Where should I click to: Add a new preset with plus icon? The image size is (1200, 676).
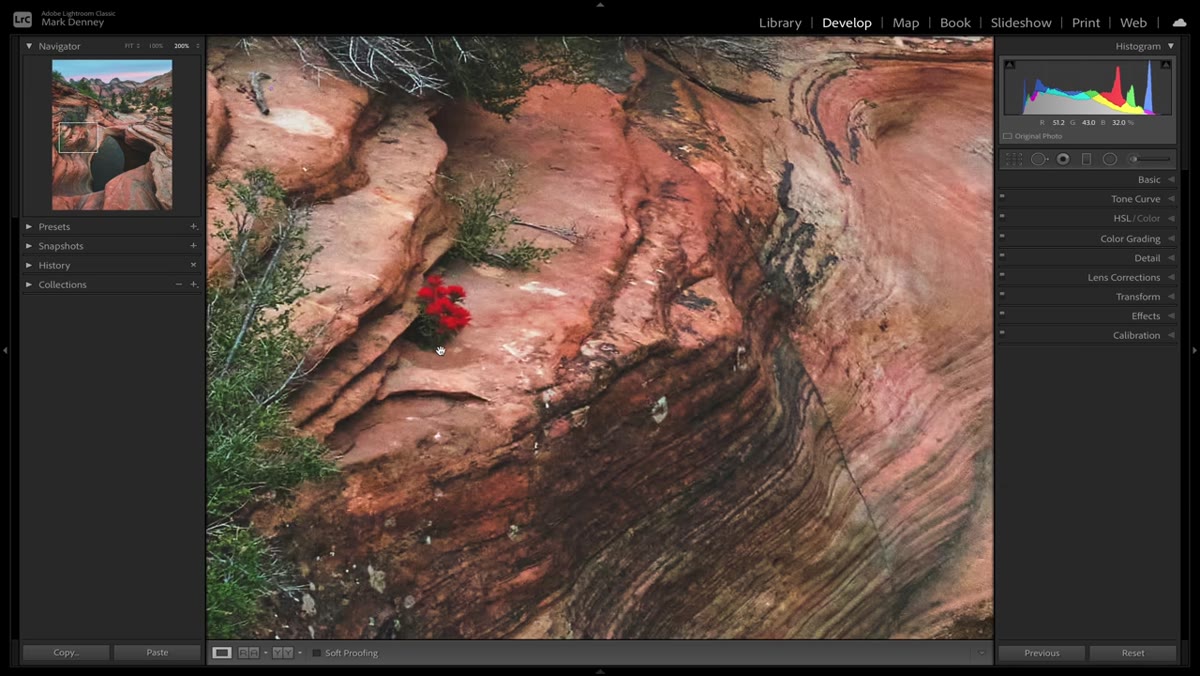[x=194, y=227]
